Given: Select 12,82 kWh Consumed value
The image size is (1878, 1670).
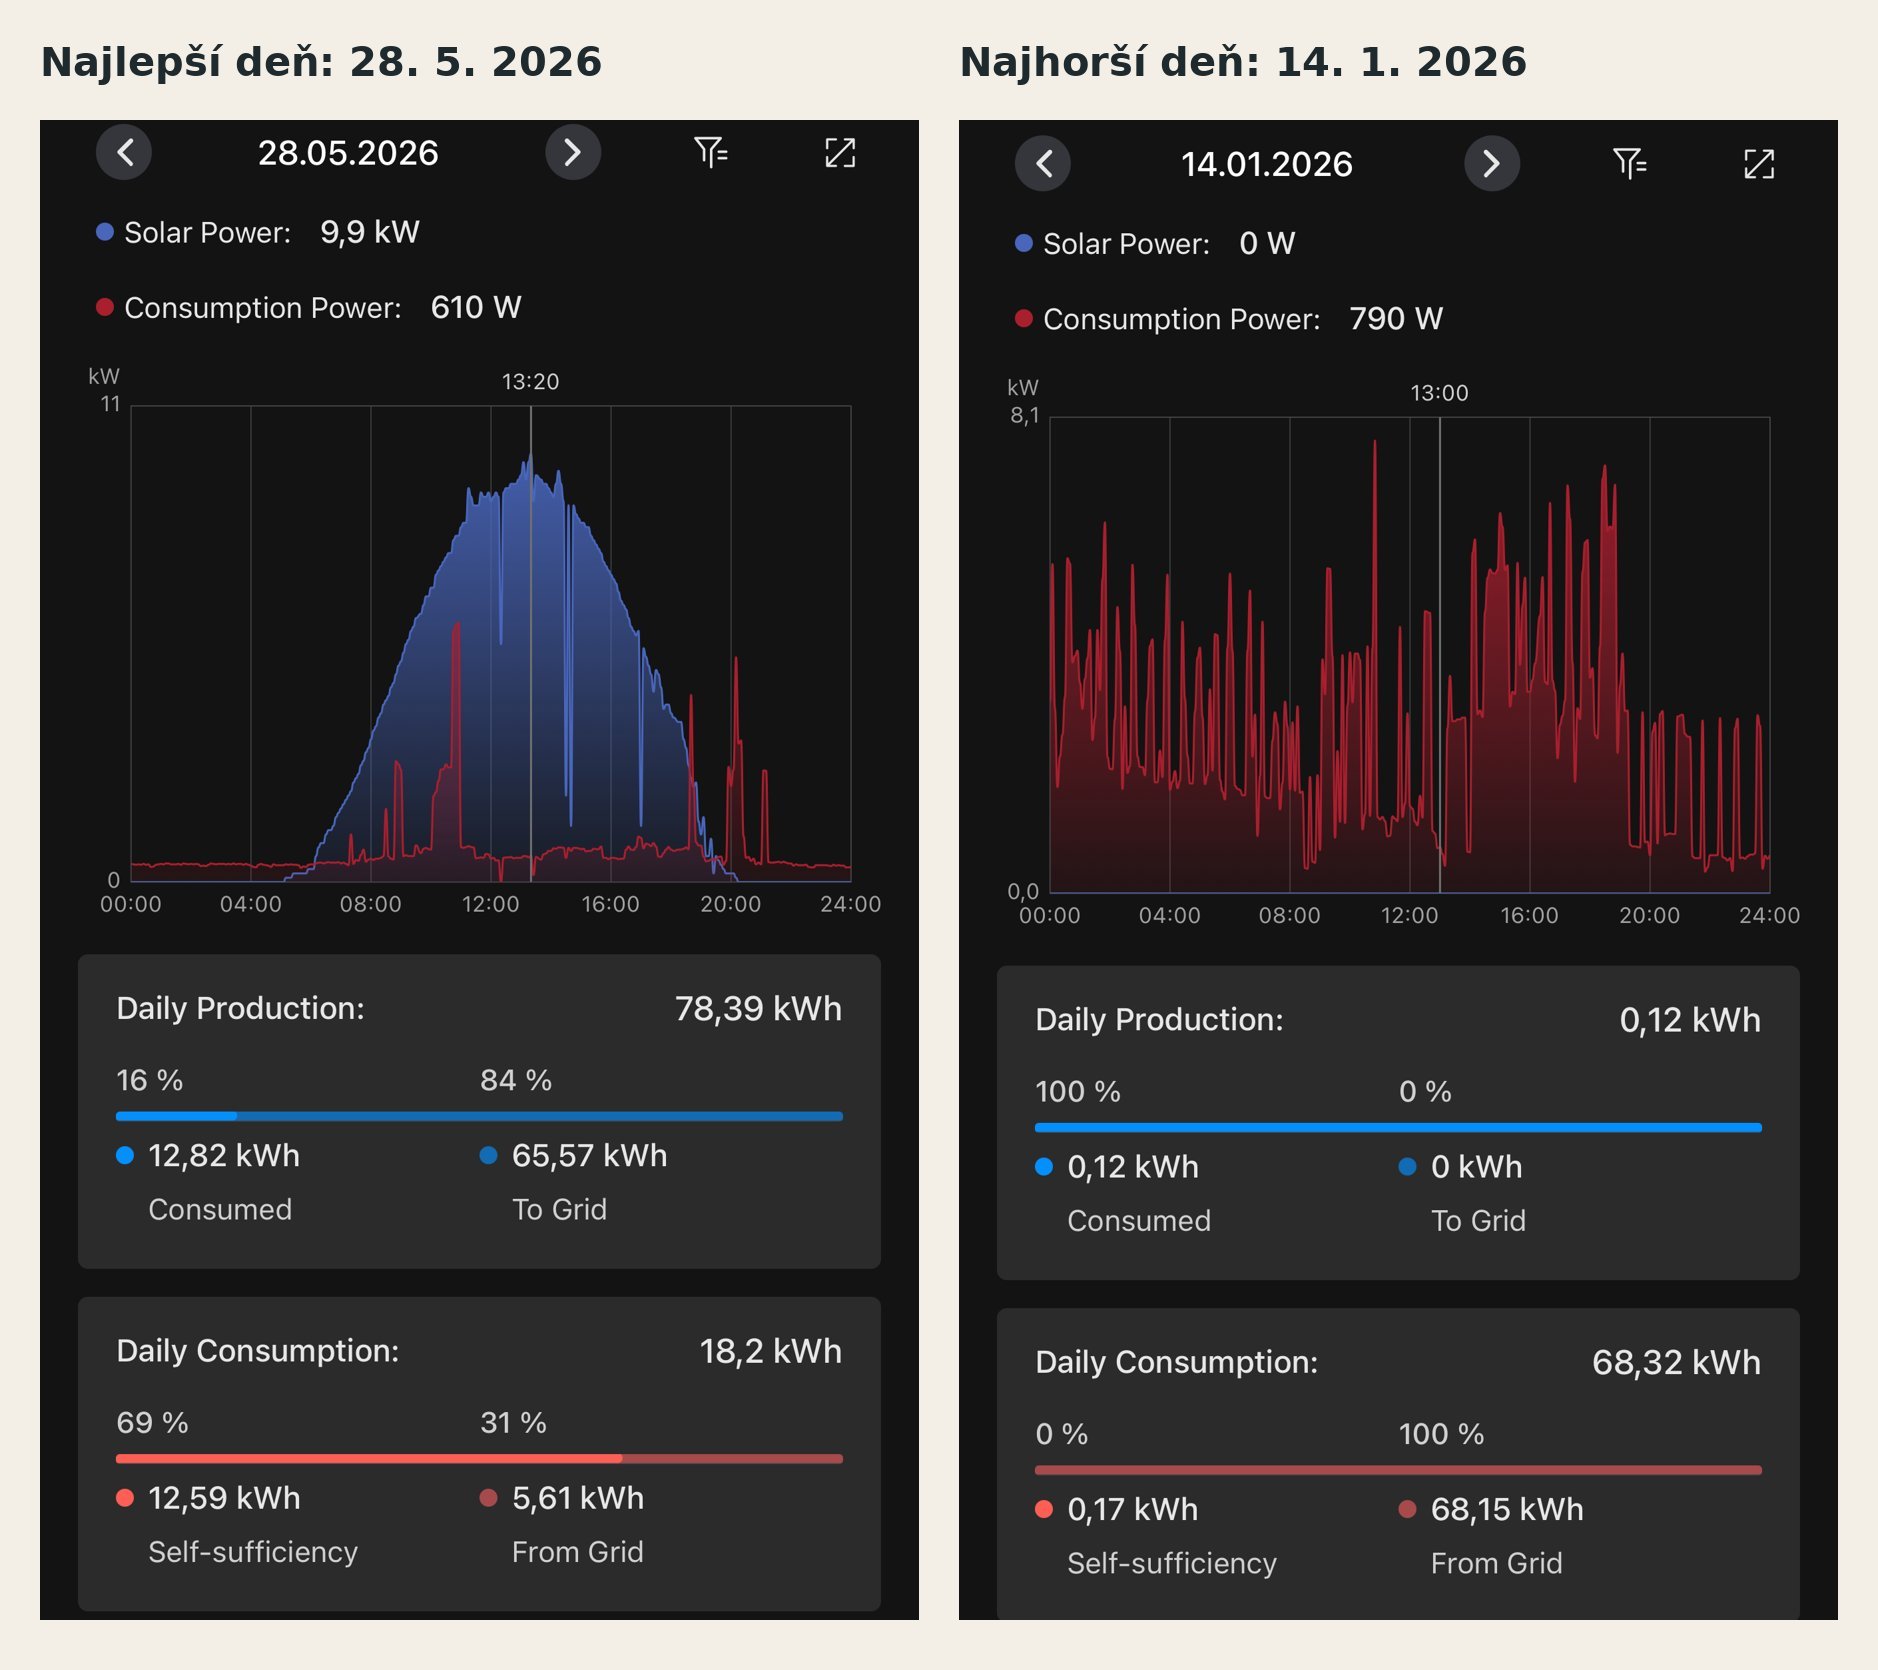Looking at the screenshot, I should (224, 1155).
